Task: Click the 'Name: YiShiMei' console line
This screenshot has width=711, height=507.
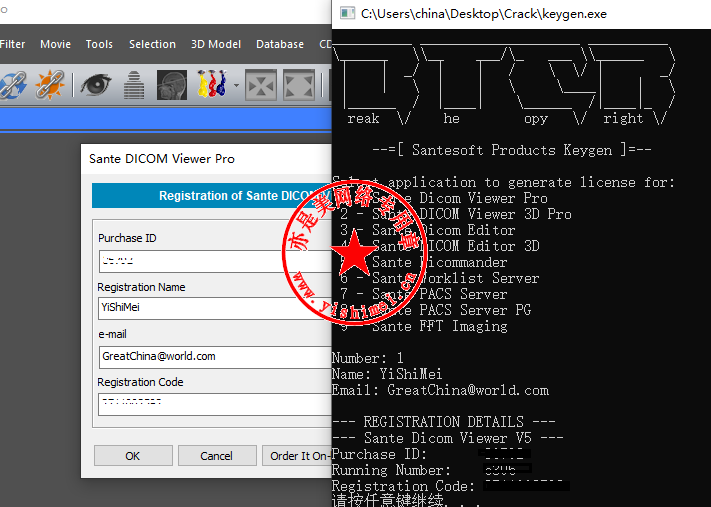Action: click(387, 374)
